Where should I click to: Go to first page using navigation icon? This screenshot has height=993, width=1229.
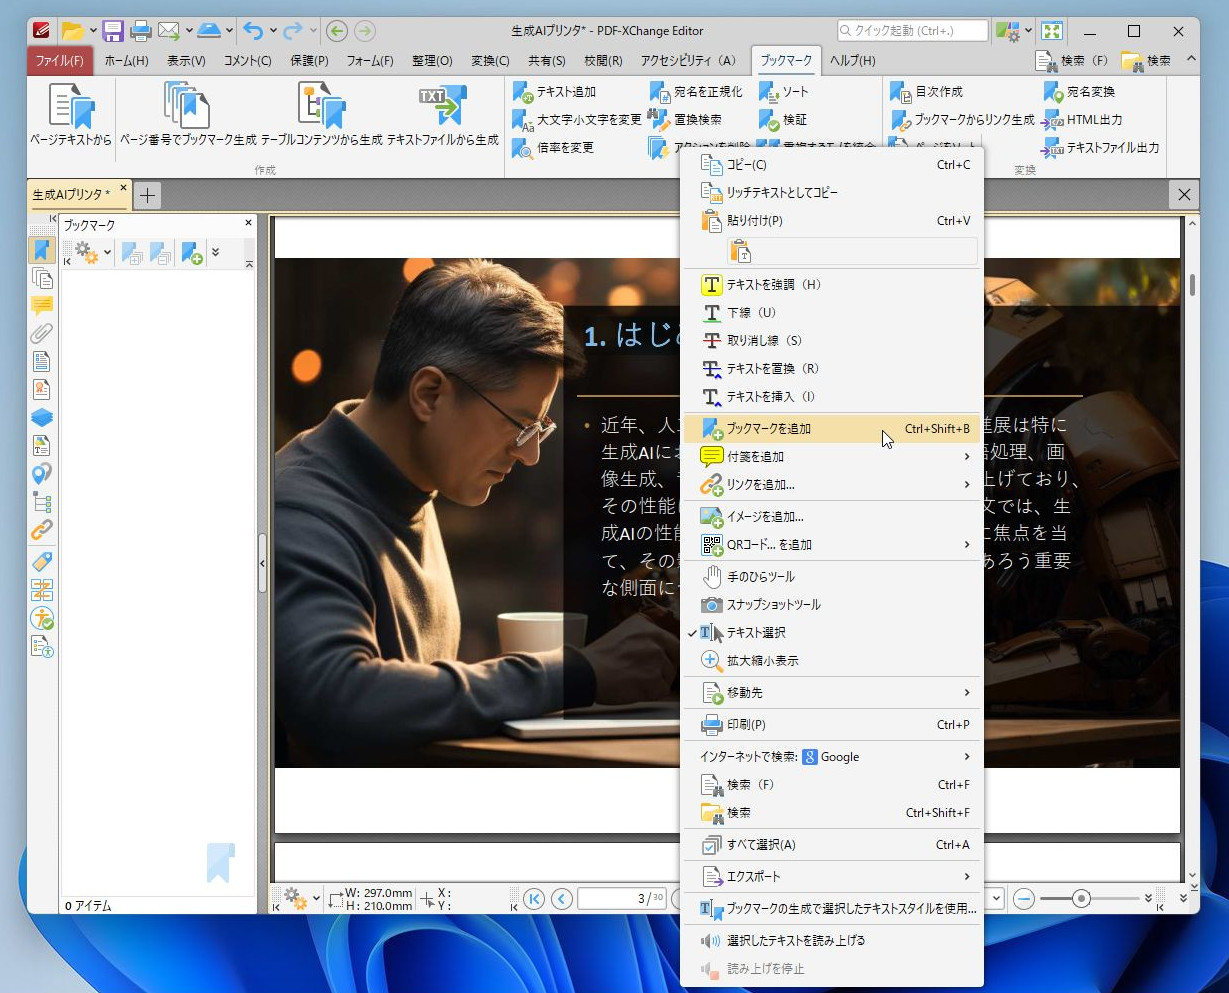(x=534, y=899)
